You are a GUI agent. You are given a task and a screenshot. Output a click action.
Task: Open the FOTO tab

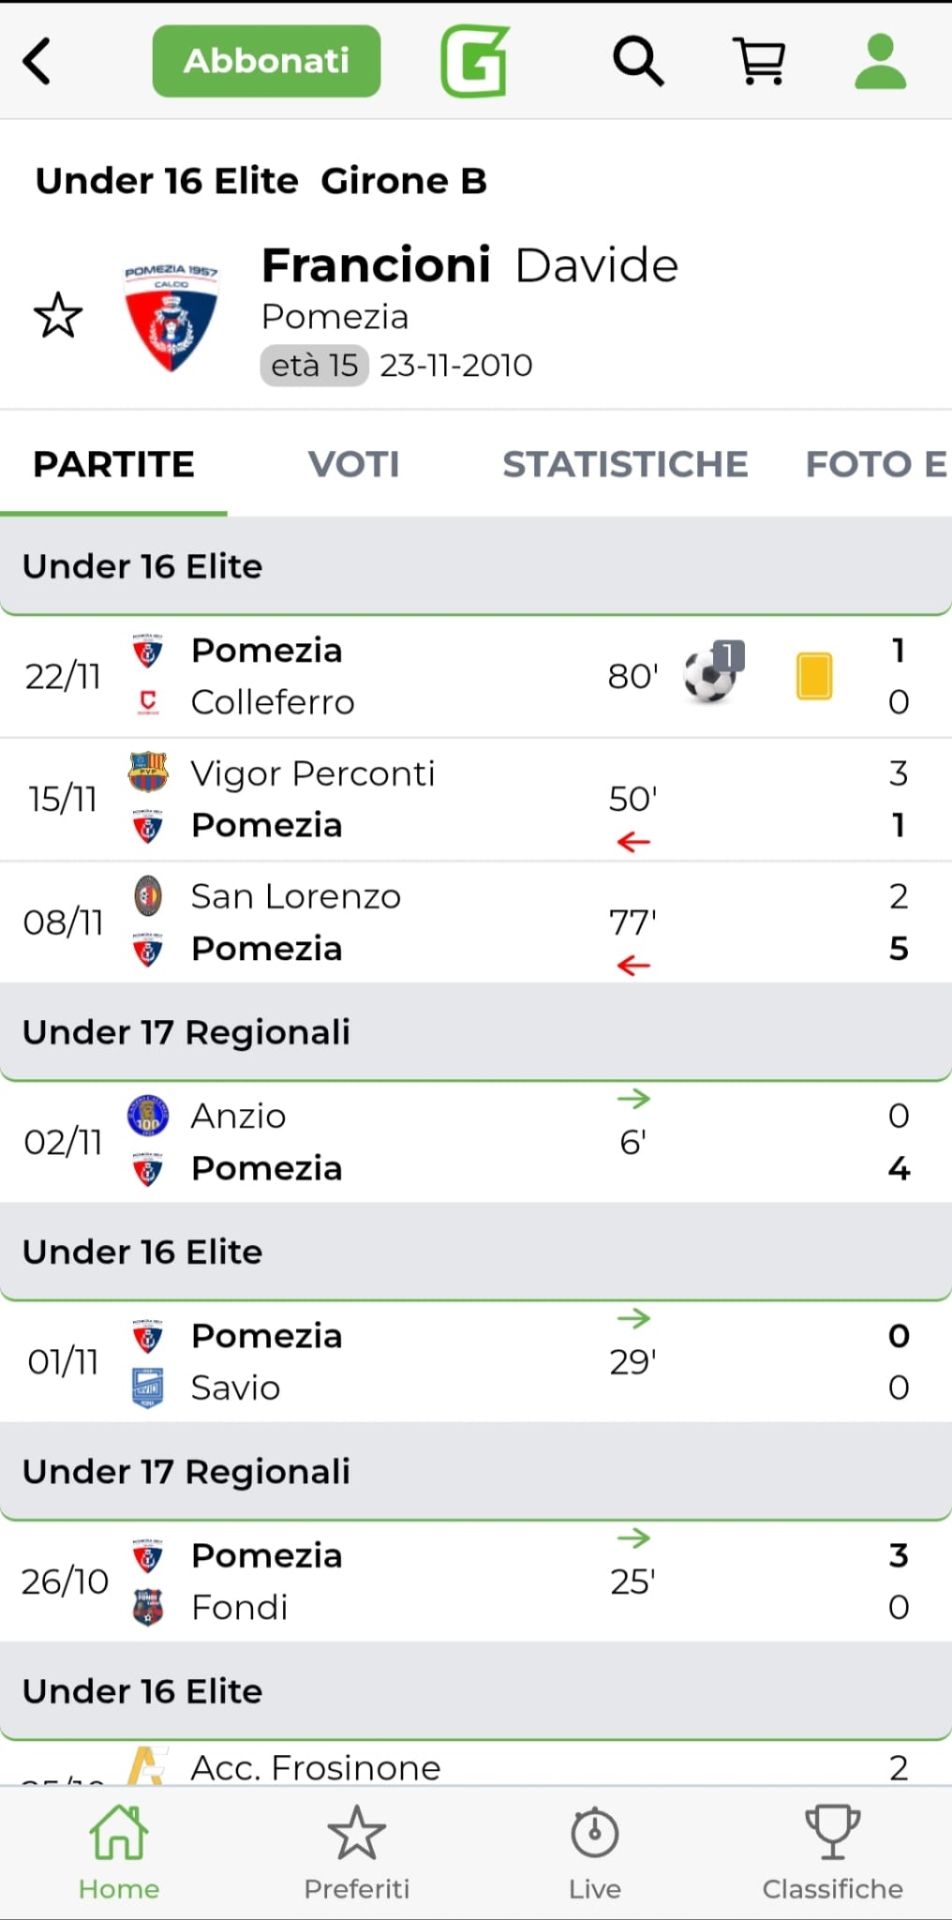tap(875, 464)
